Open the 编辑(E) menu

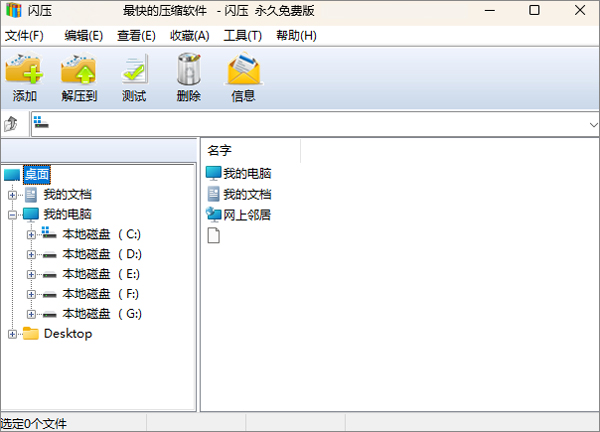(83, 36)
